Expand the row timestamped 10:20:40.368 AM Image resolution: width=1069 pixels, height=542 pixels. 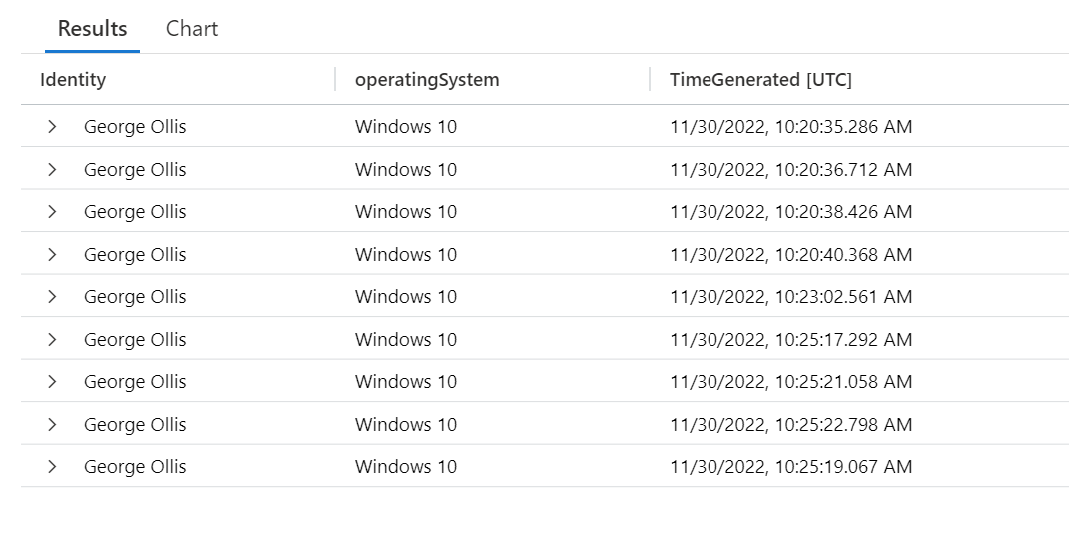(x=52, y=255)
